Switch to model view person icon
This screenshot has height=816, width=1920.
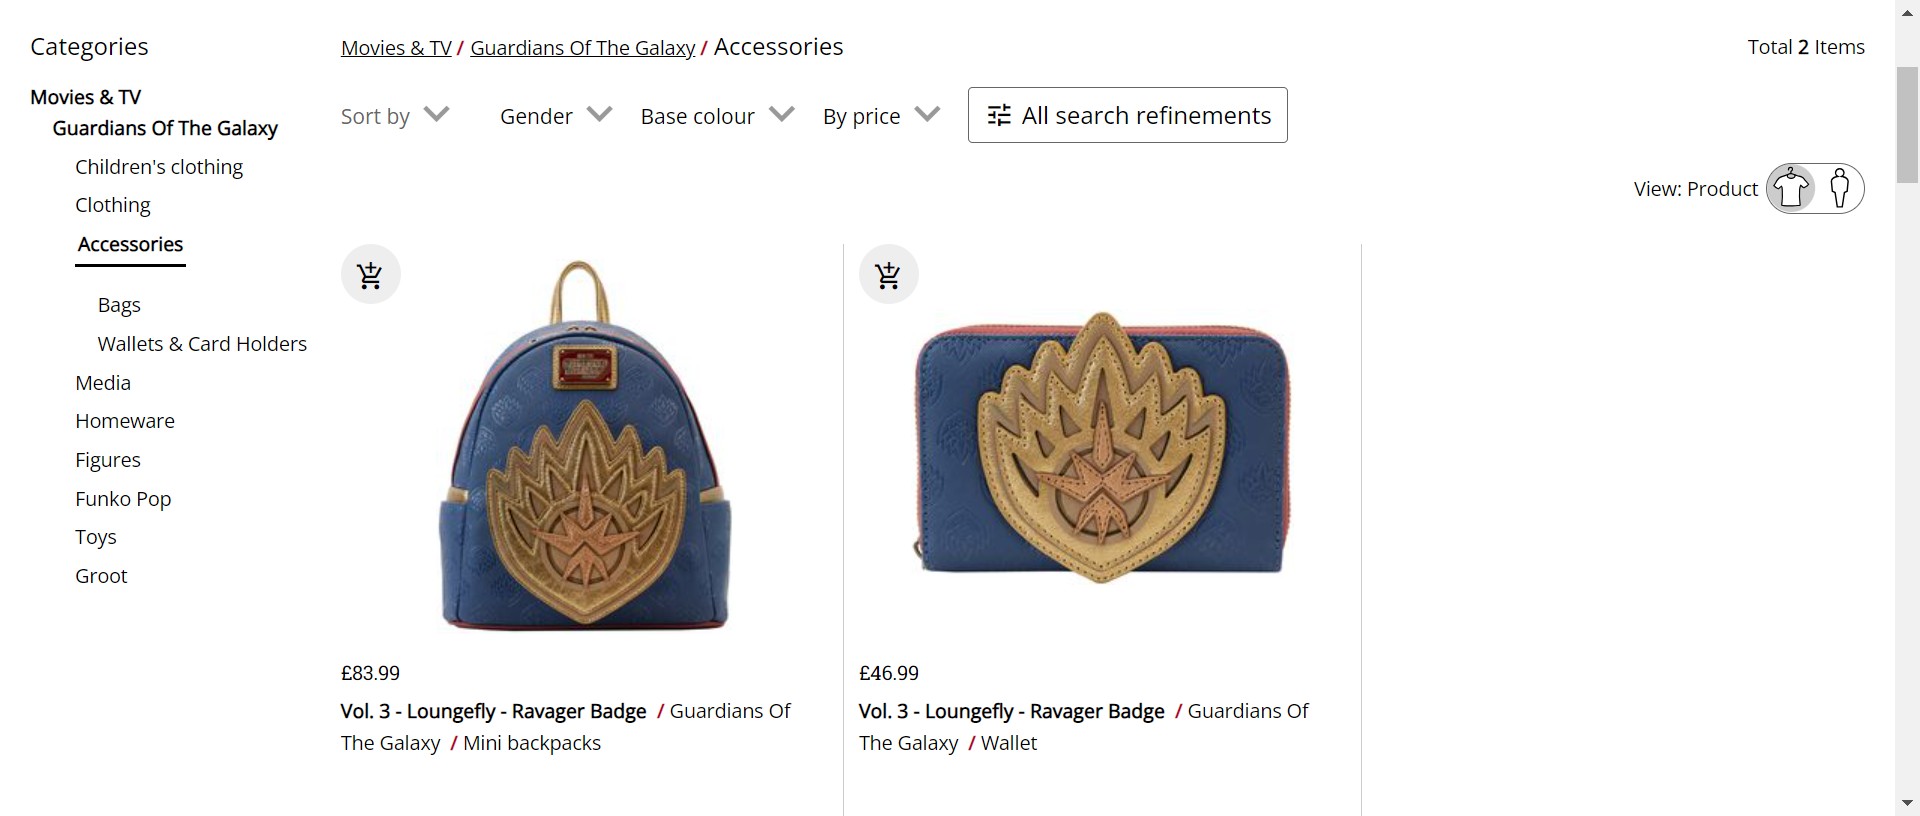(1839, 188)
